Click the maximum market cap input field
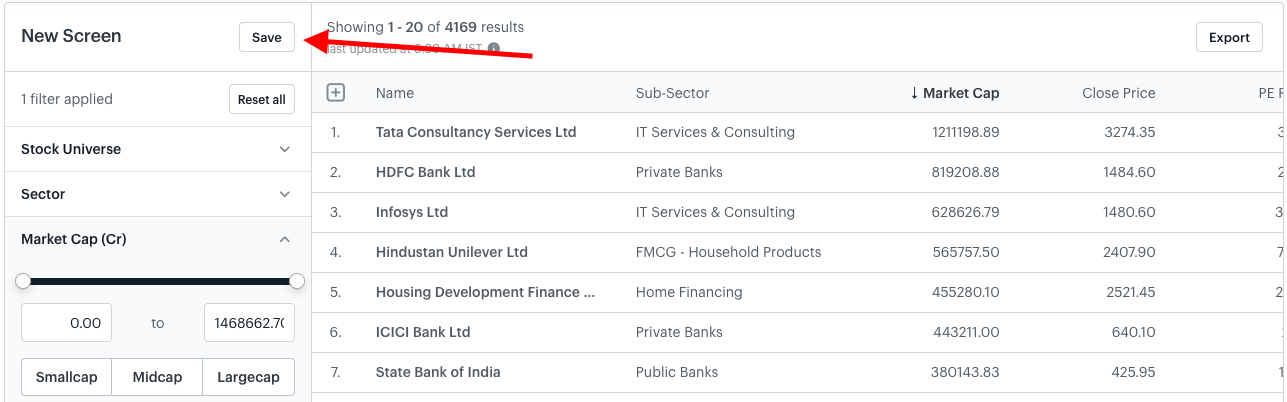This screenshot has height=402, width=1287. (249, 323)
